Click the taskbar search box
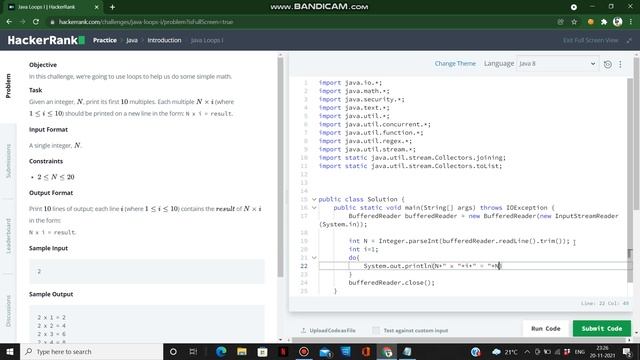 [91, 351]
